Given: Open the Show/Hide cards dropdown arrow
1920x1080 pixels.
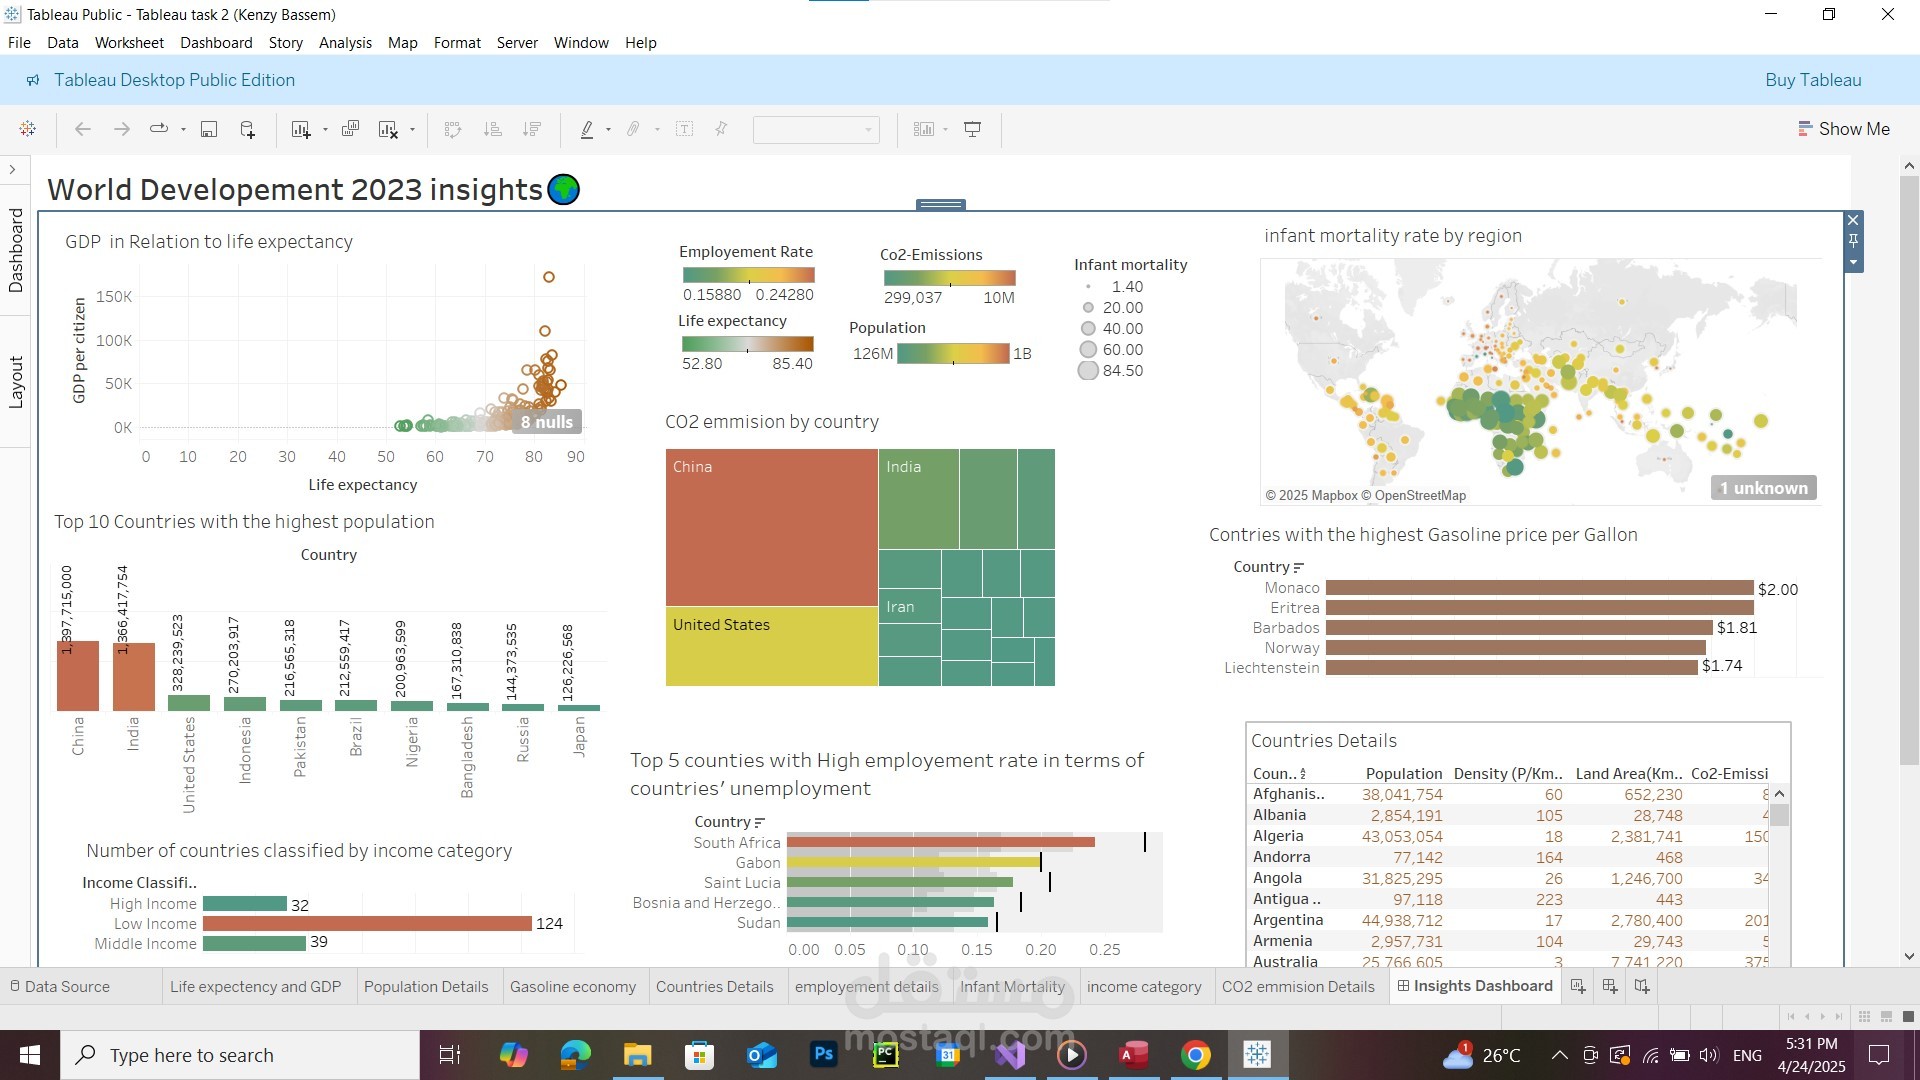Looking at the screenshot, I should pyautogui.click(x=945, y=129).
